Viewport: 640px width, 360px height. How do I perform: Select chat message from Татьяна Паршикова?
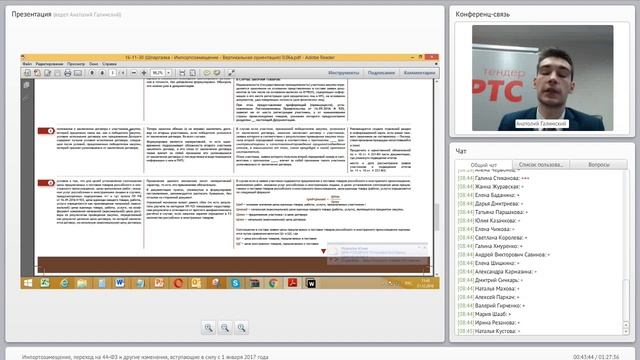(x=493, y=212)
